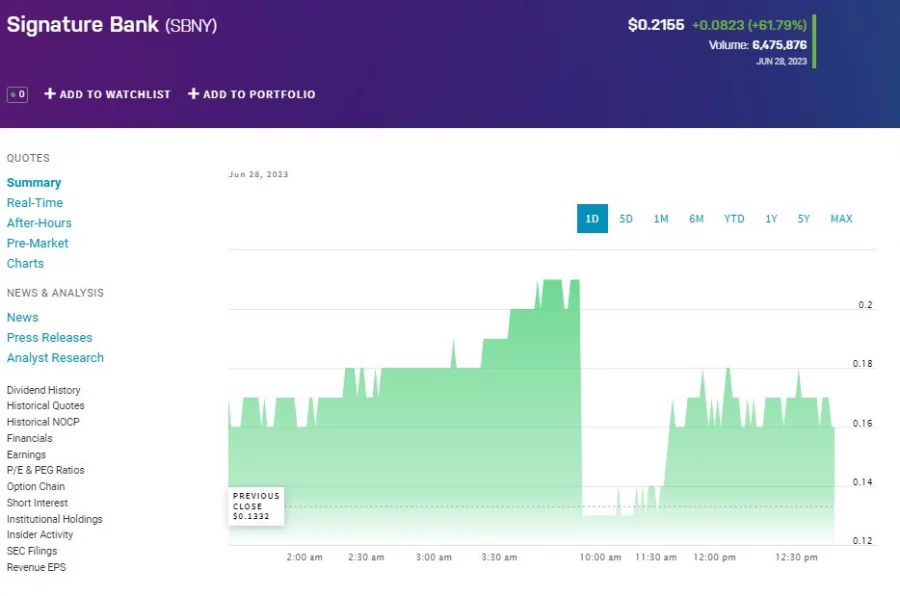The height and width of the screenshot is (596, 900).
Task: Click the 5Y range button
Action: pos(804,218)
